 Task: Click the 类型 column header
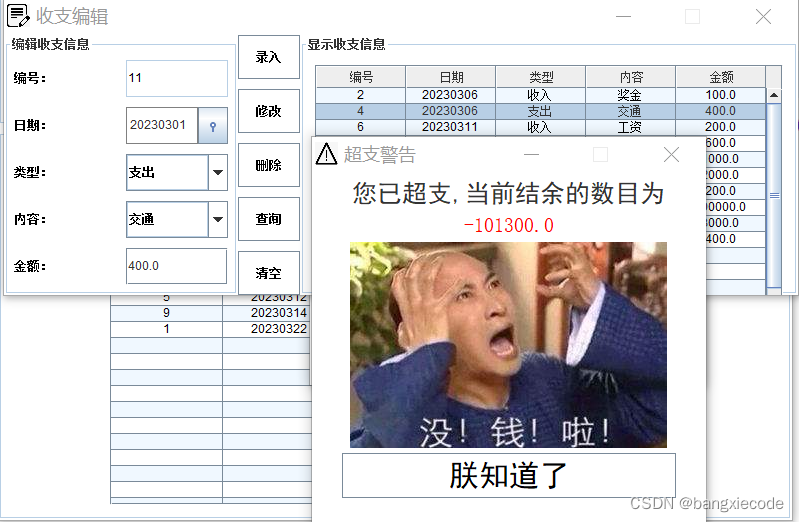click(541, 76)
